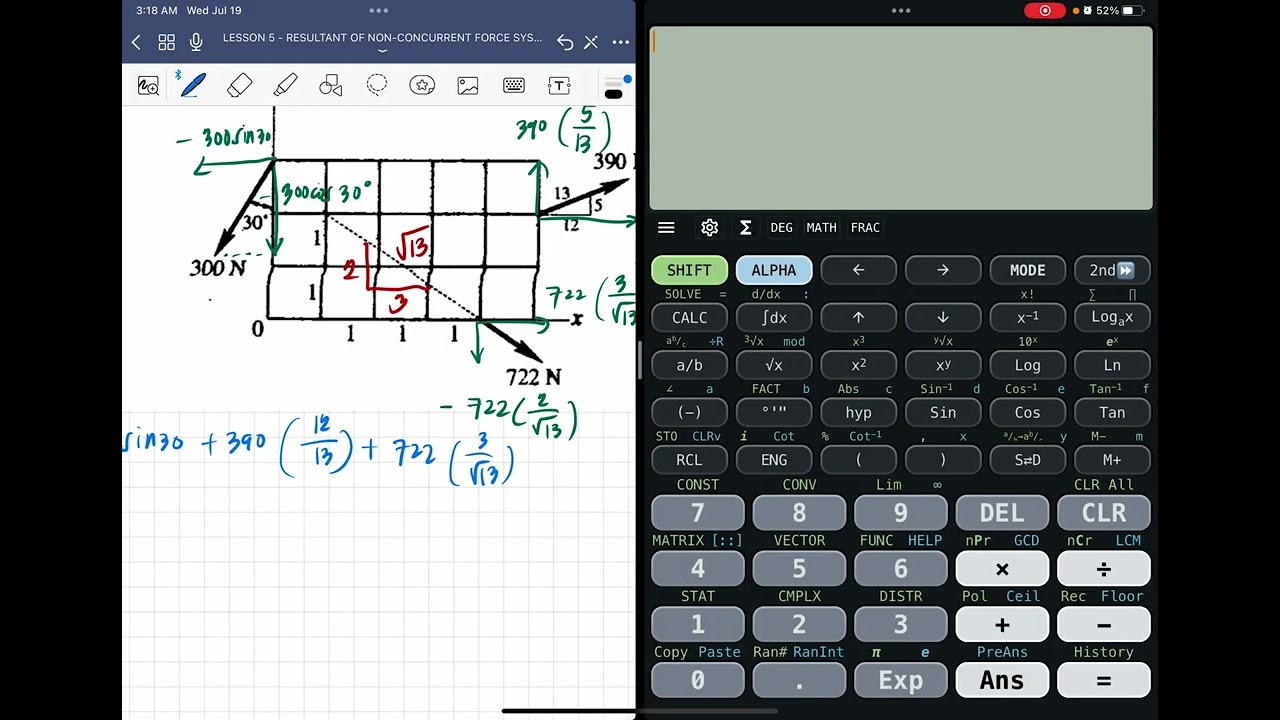The image size is (1280, 720).
Task: Switch to the 2nd keypad page
Action: [1112, 270]
